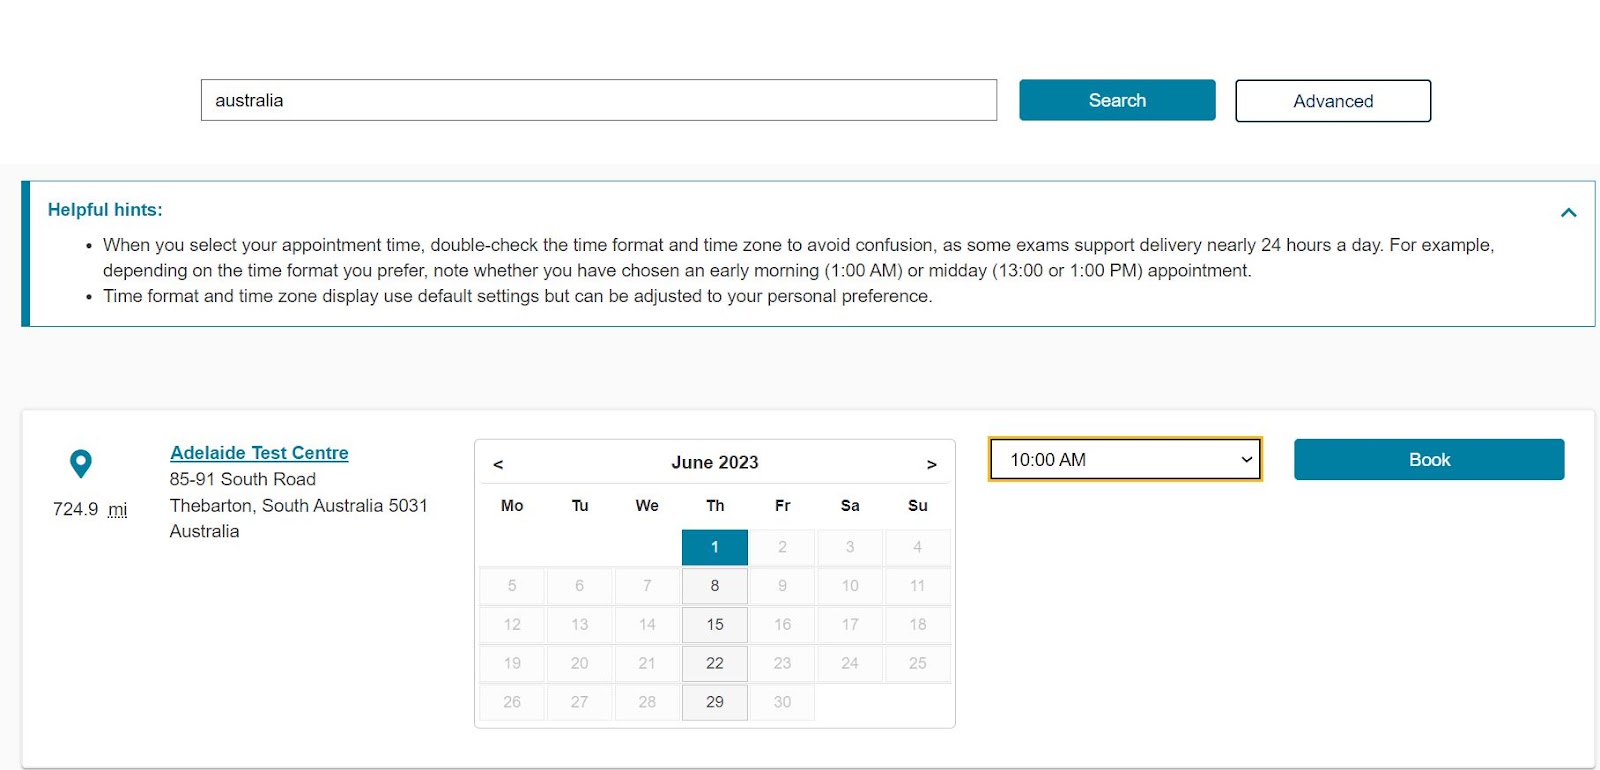Select June 1 on the calendar
This screenshot has height=770, width=1600.
tap(715, 547)
